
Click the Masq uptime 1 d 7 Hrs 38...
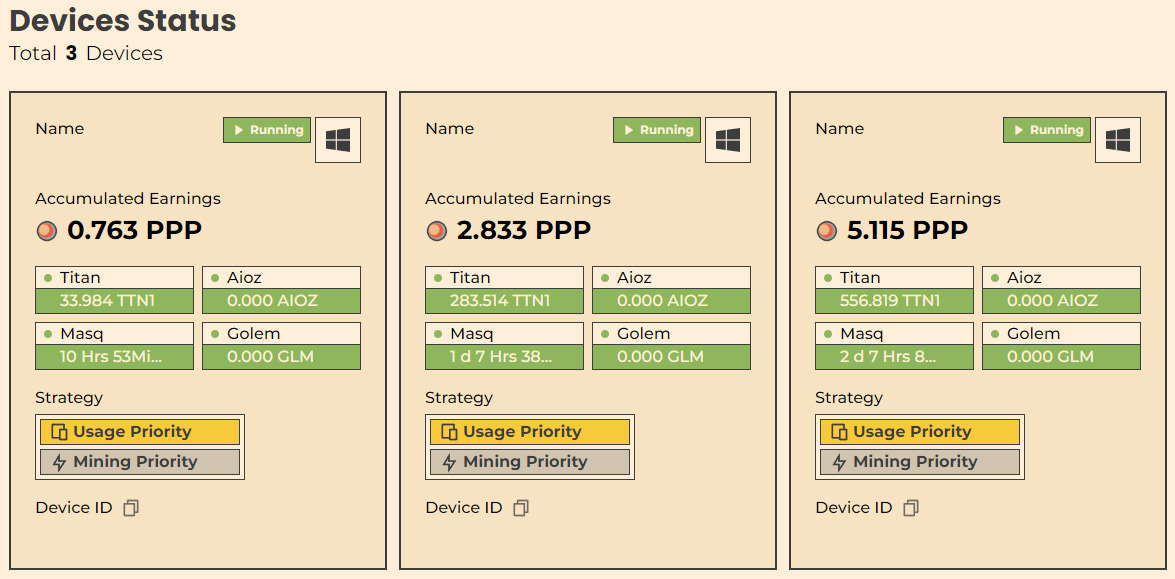(x=504, y=357)
